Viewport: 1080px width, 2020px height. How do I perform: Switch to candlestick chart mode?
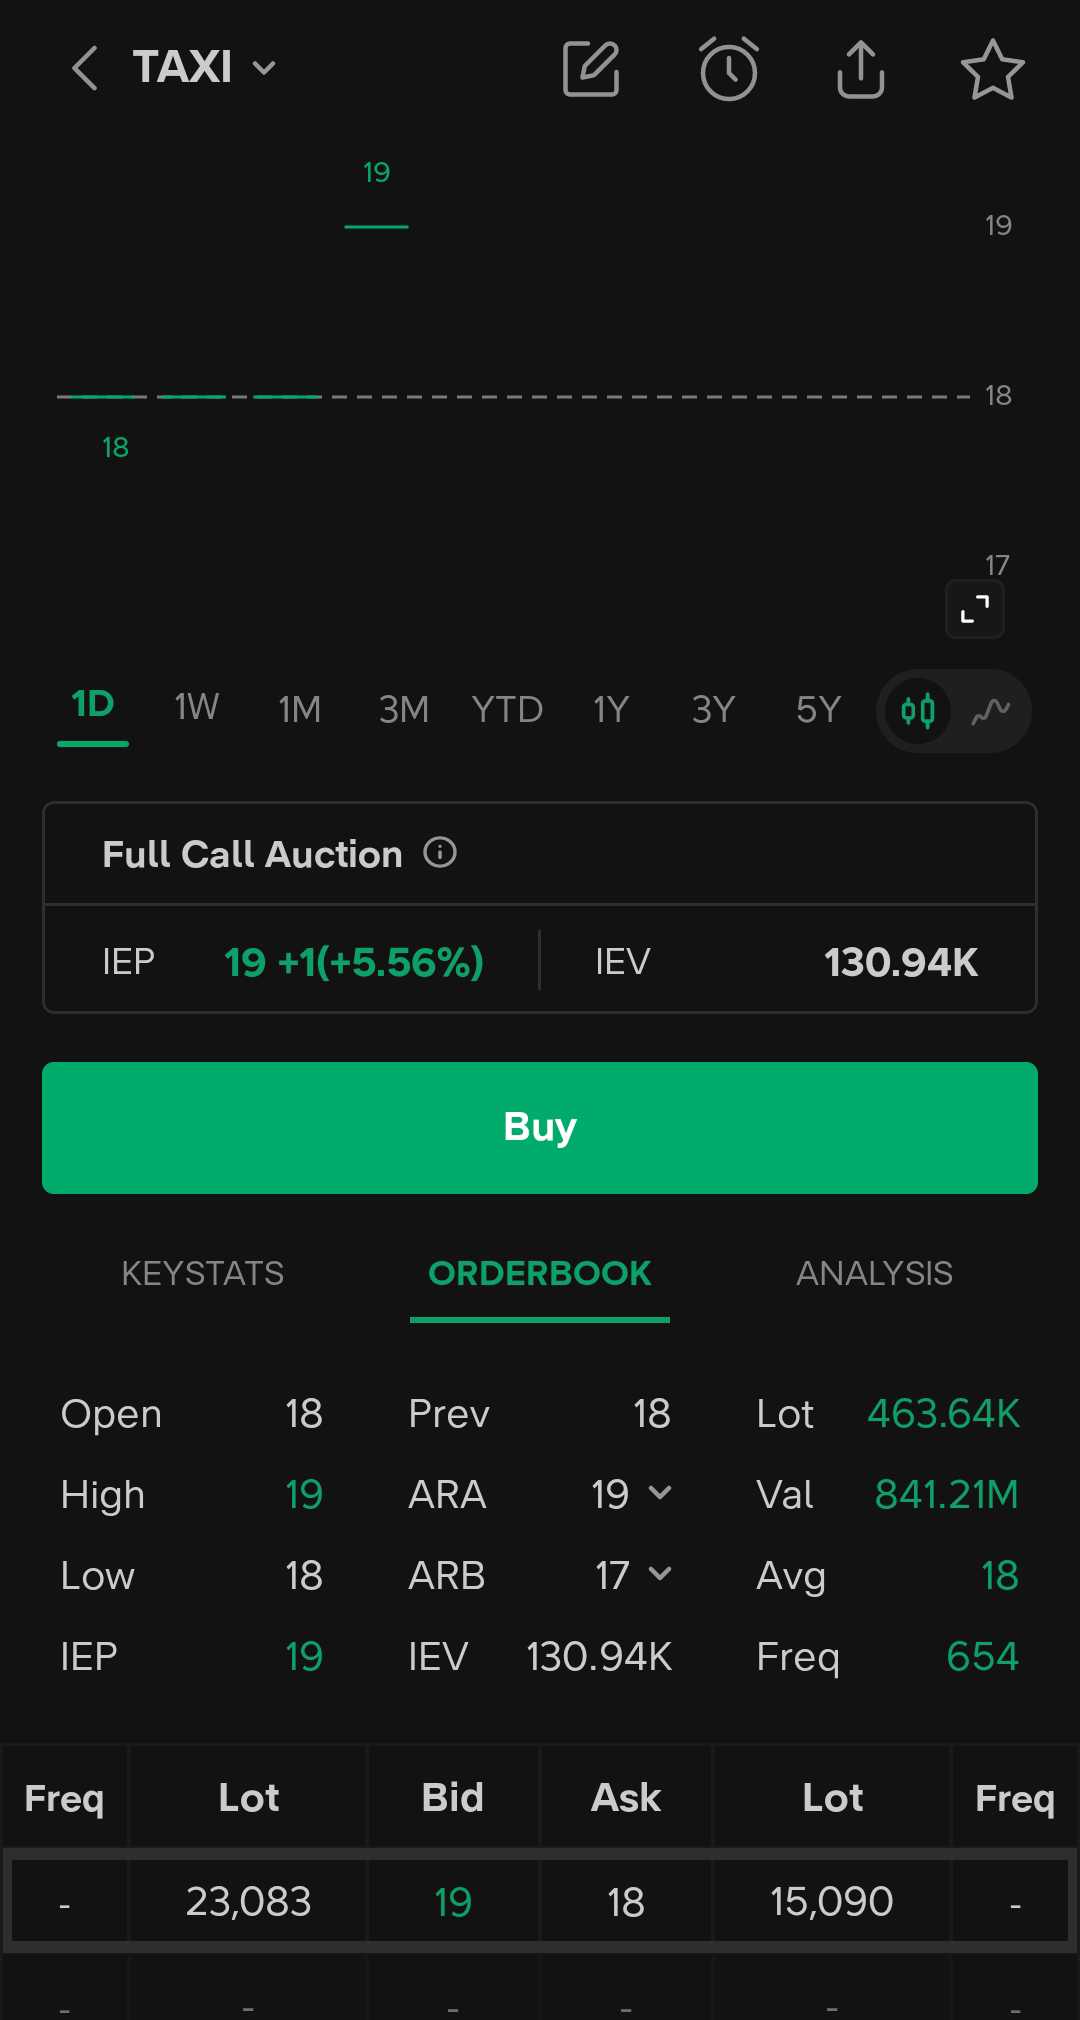[x=917, y=711]
